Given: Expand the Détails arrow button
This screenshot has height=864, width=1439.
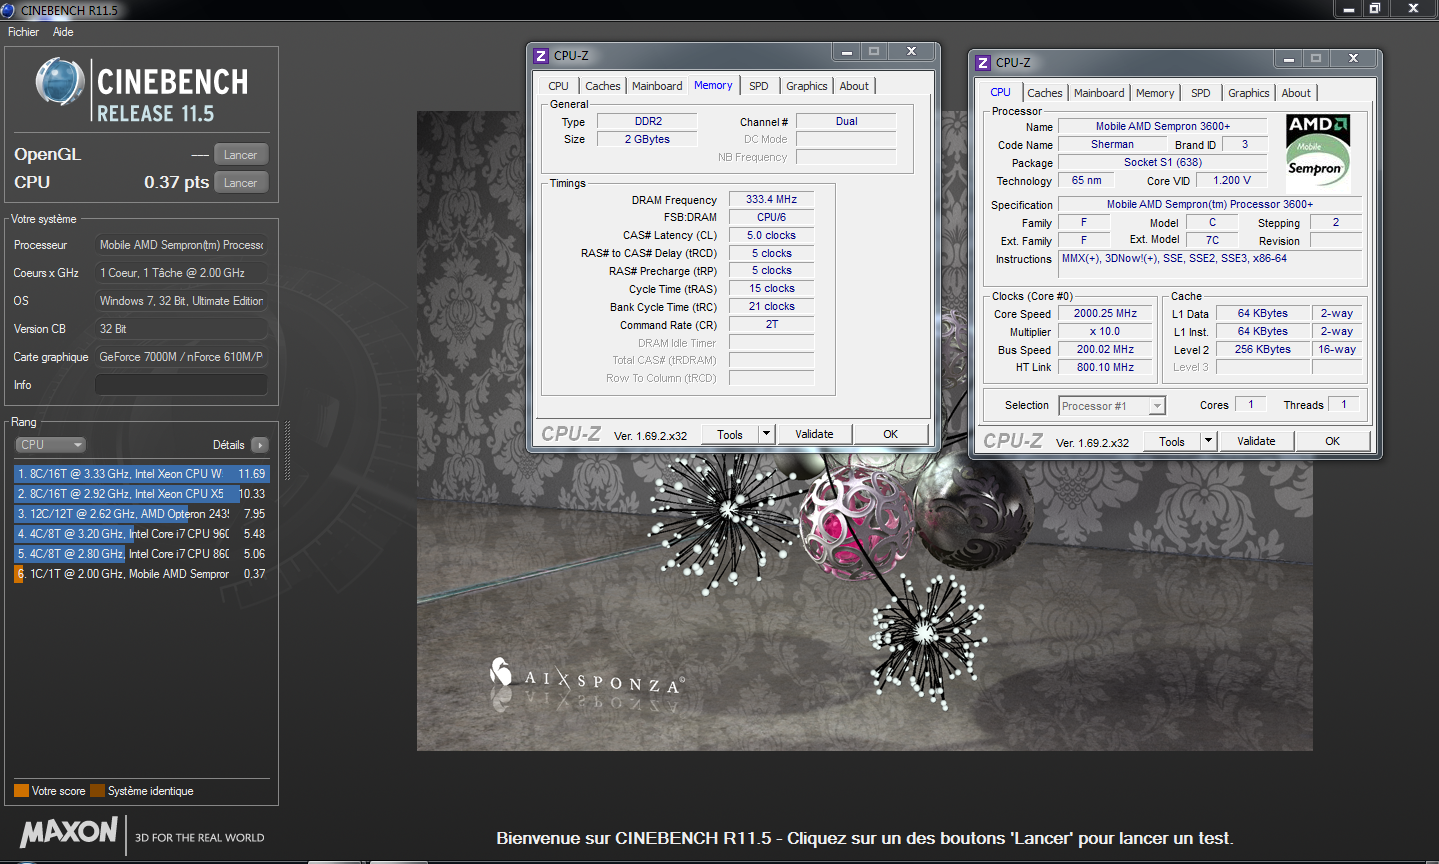Looking at the screenshot, I should (260, 445).
